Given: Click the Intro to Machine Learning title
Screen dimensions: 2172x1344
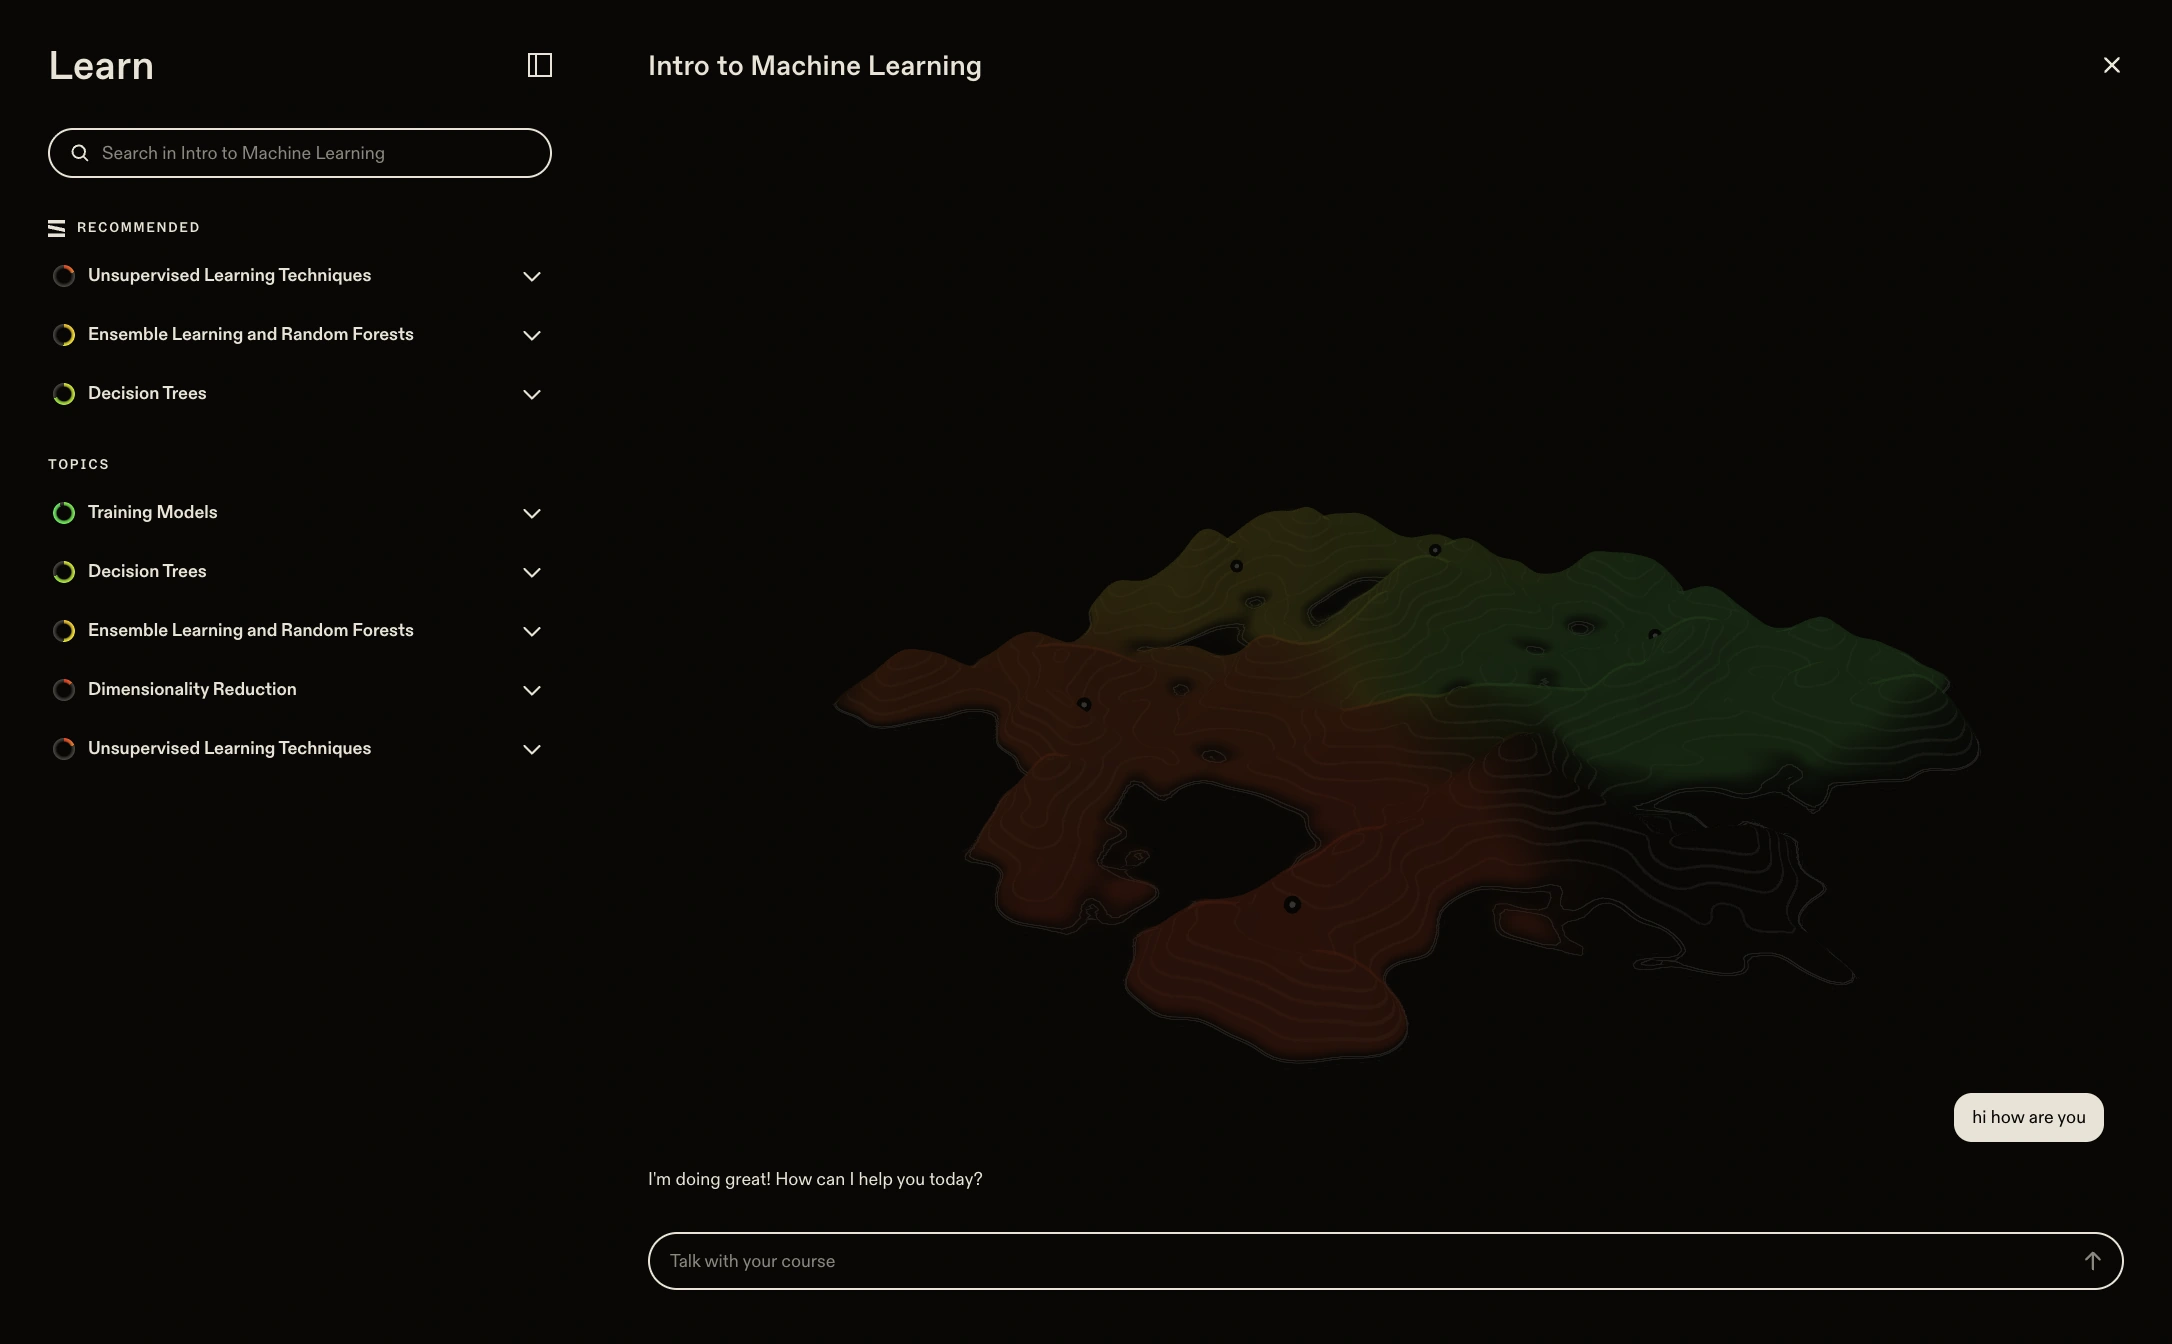Looking at the screenshot, I should click(x=815, y=66).
